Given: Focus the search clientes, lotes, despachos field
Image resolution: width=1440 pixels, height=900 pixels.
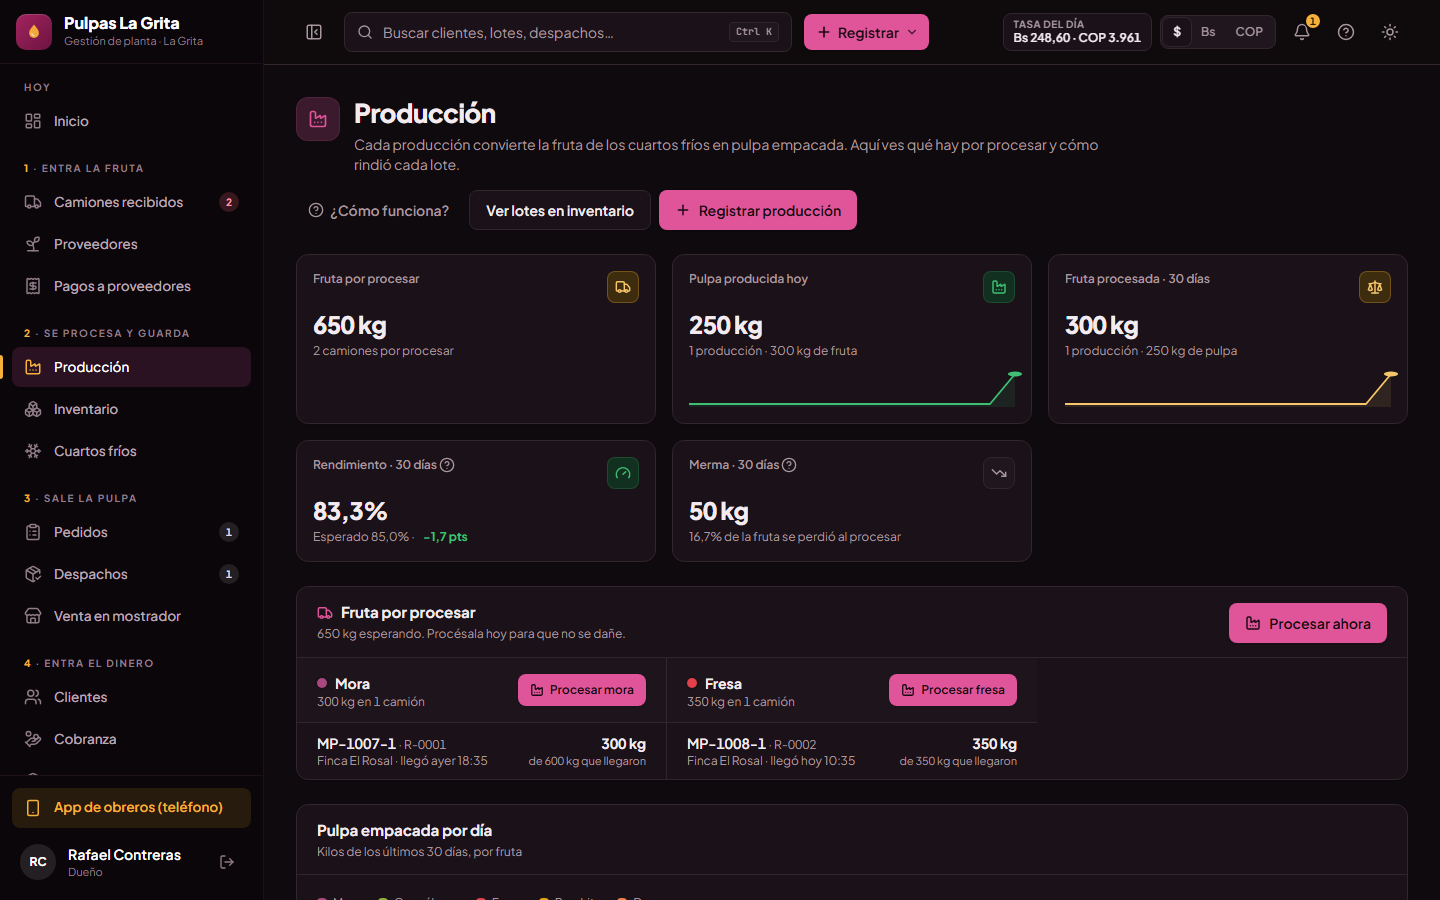Looking at the screenshot, I should pos(568,32).
